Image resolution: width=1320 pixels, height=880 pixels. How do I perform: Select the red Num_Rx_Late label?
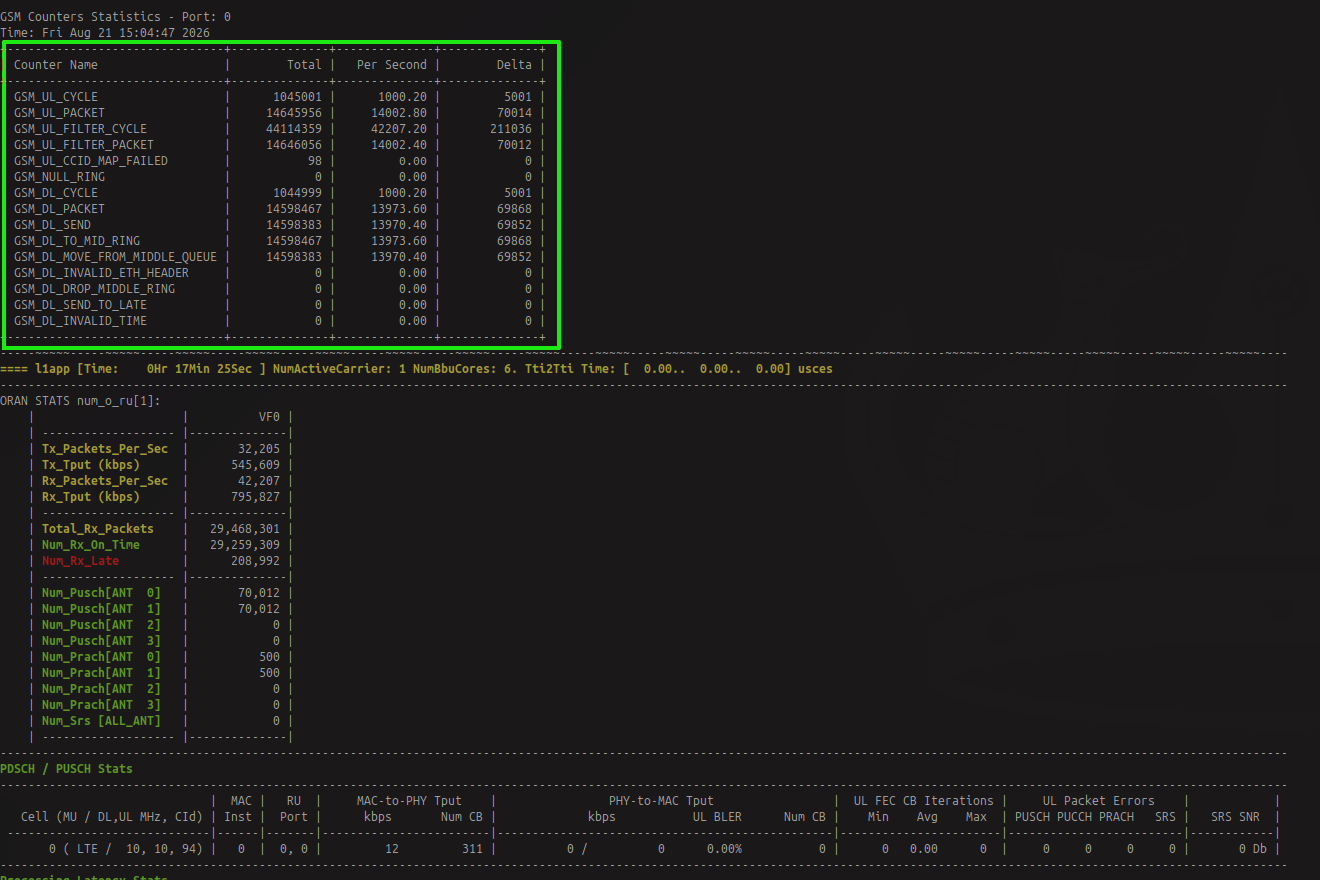(80, 561)
